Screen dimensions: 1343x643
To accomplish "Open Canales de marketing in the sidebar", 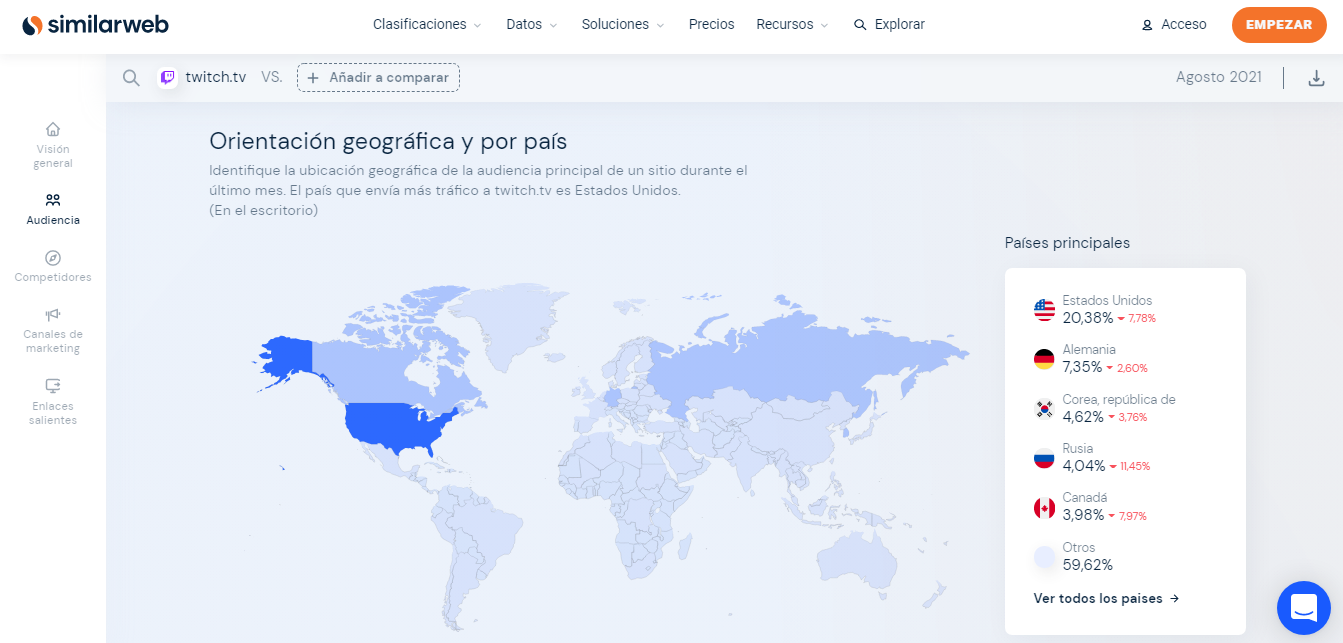I will point(53,331).
